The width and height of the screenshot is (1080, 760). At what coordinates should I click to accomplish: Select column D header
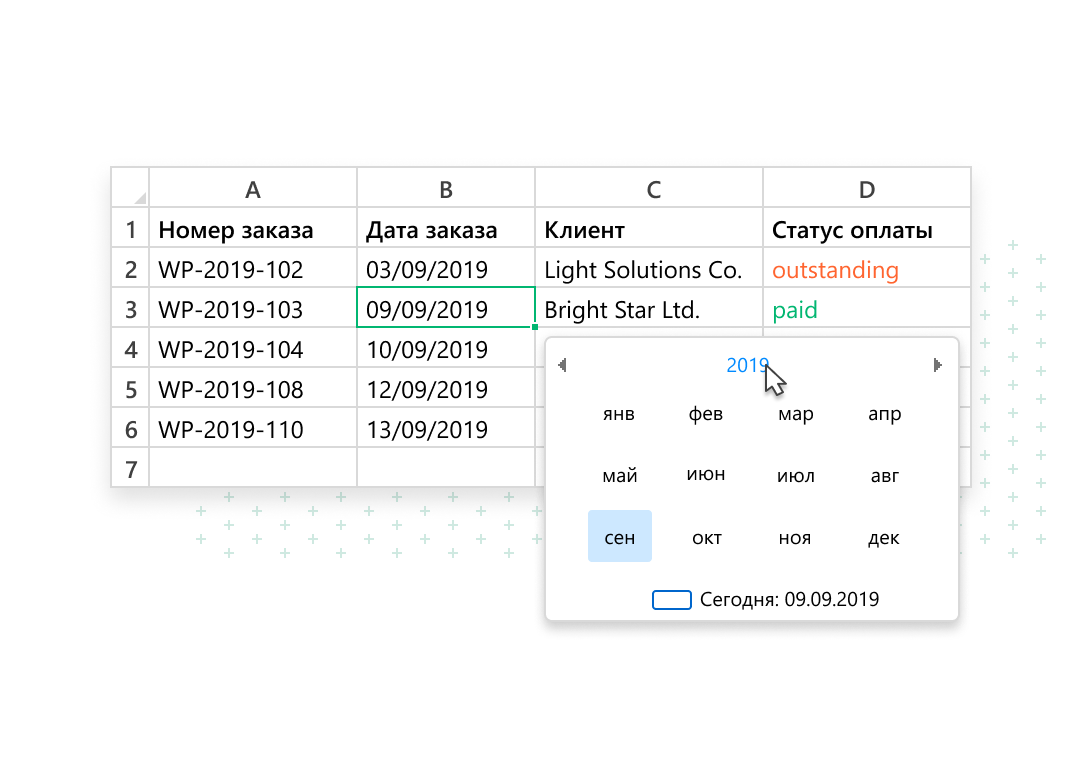tap(867, 189)
